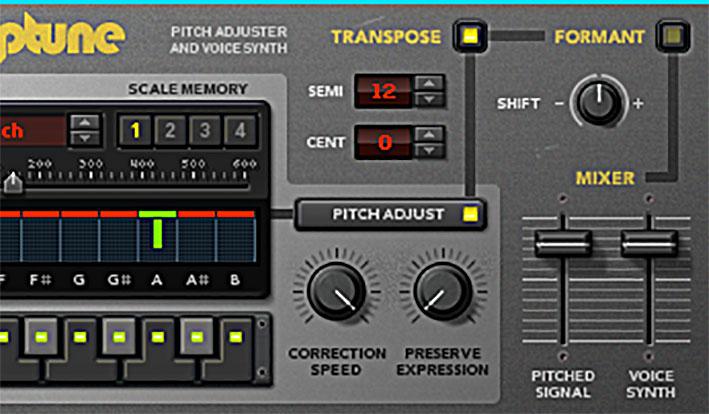Toggle the B note key button

[x=235, y=337]
